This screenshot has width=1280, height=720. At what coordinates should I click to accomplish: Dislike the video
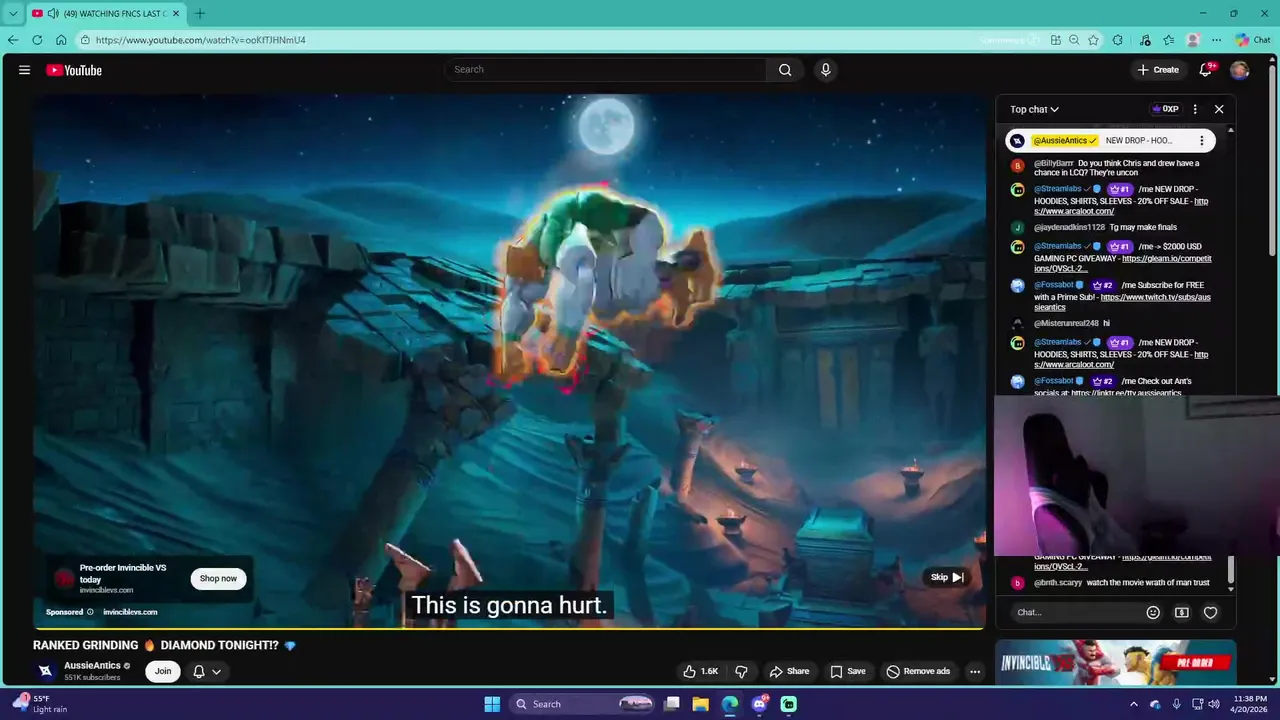click(x=741, y=671)
